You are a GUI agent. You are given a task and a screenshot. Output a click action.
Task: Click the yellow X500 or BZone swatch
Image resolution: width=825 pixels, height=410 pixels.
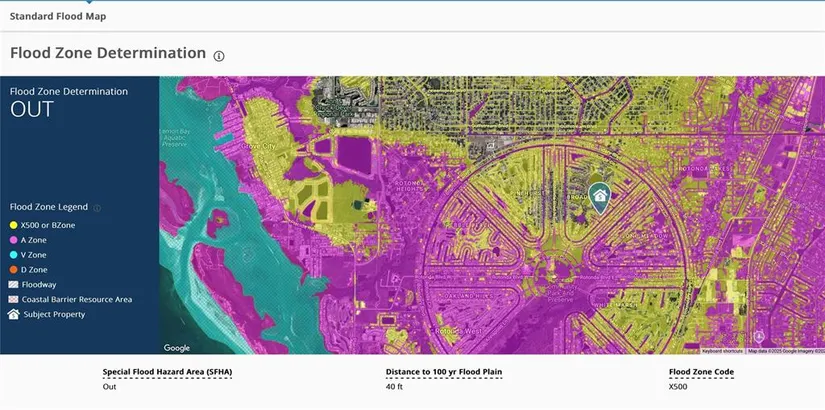14,225
